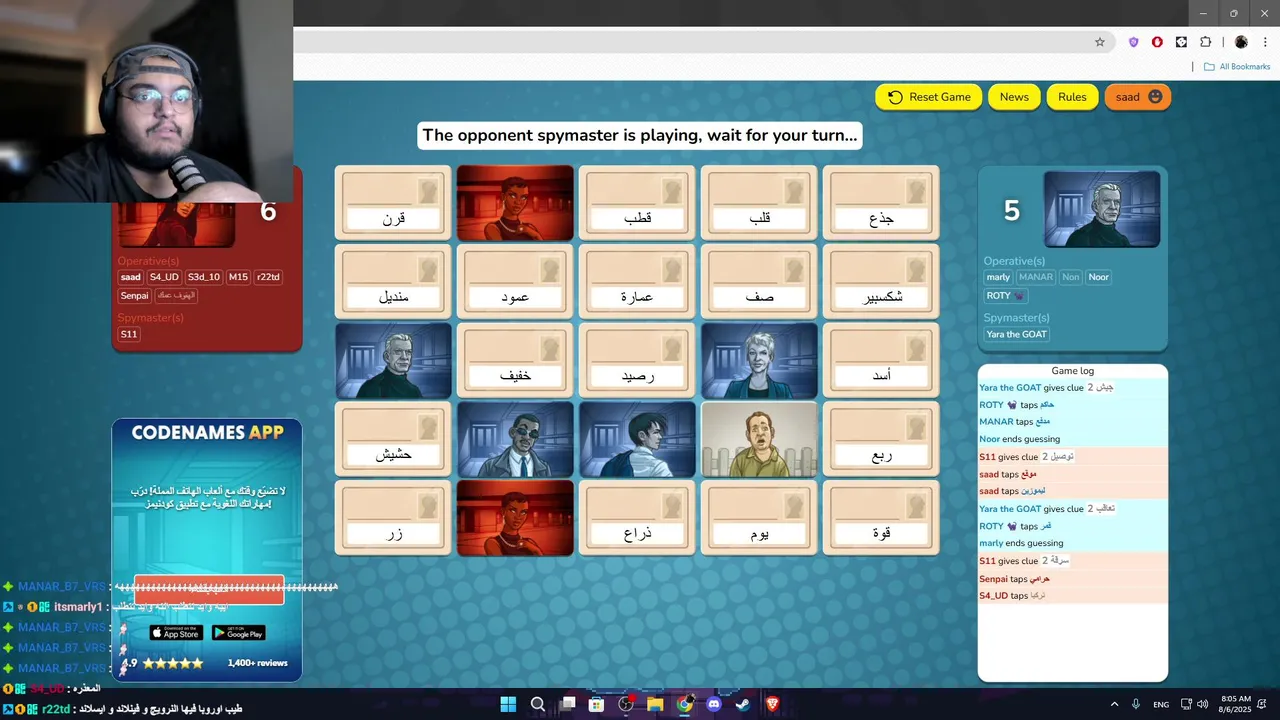
Task: Open File Explorer from the taskbar
Action: [x=655, y=704]
